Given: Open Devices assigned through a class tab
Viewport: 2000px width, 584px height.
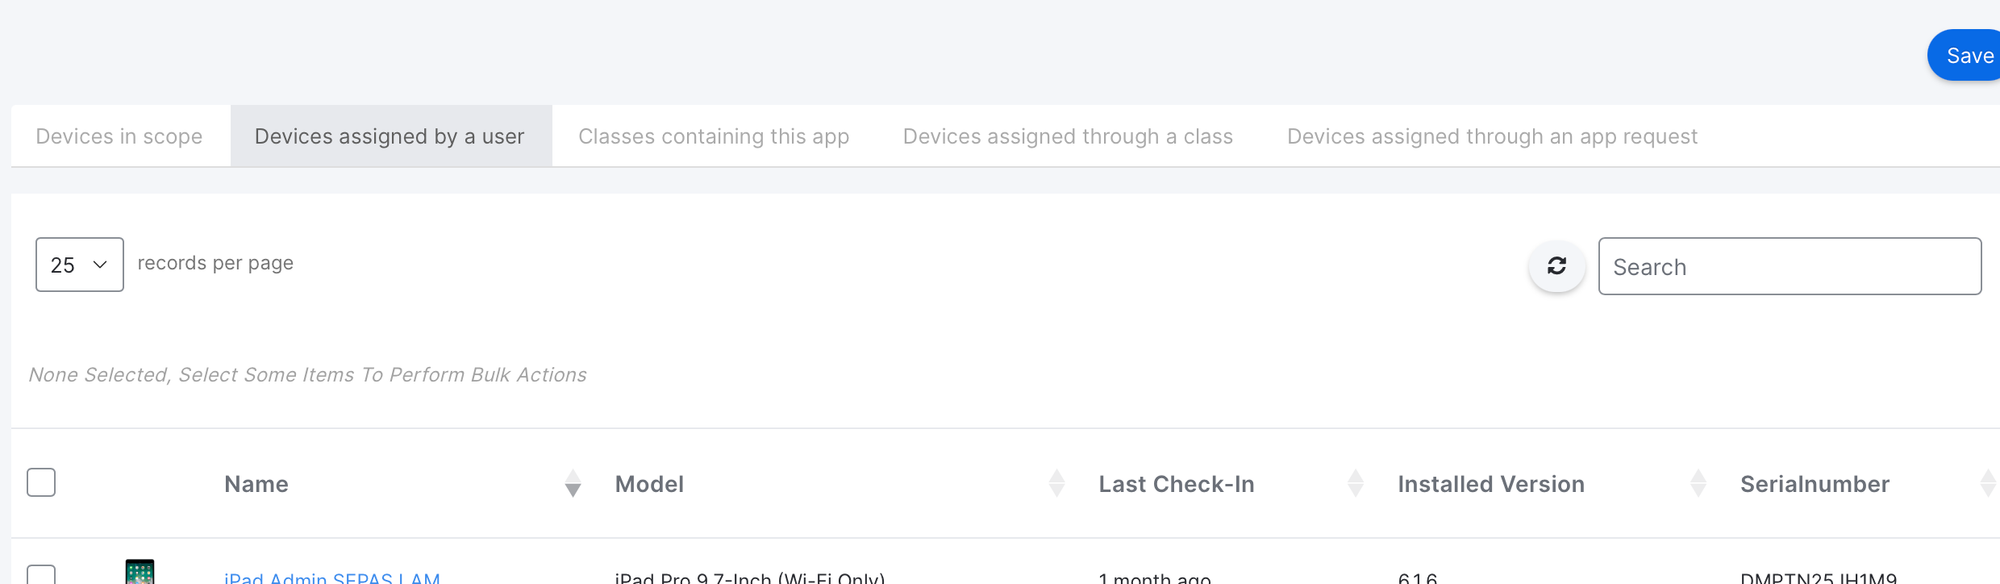Looking at the screenshot, I should [x=1067, y=137].
